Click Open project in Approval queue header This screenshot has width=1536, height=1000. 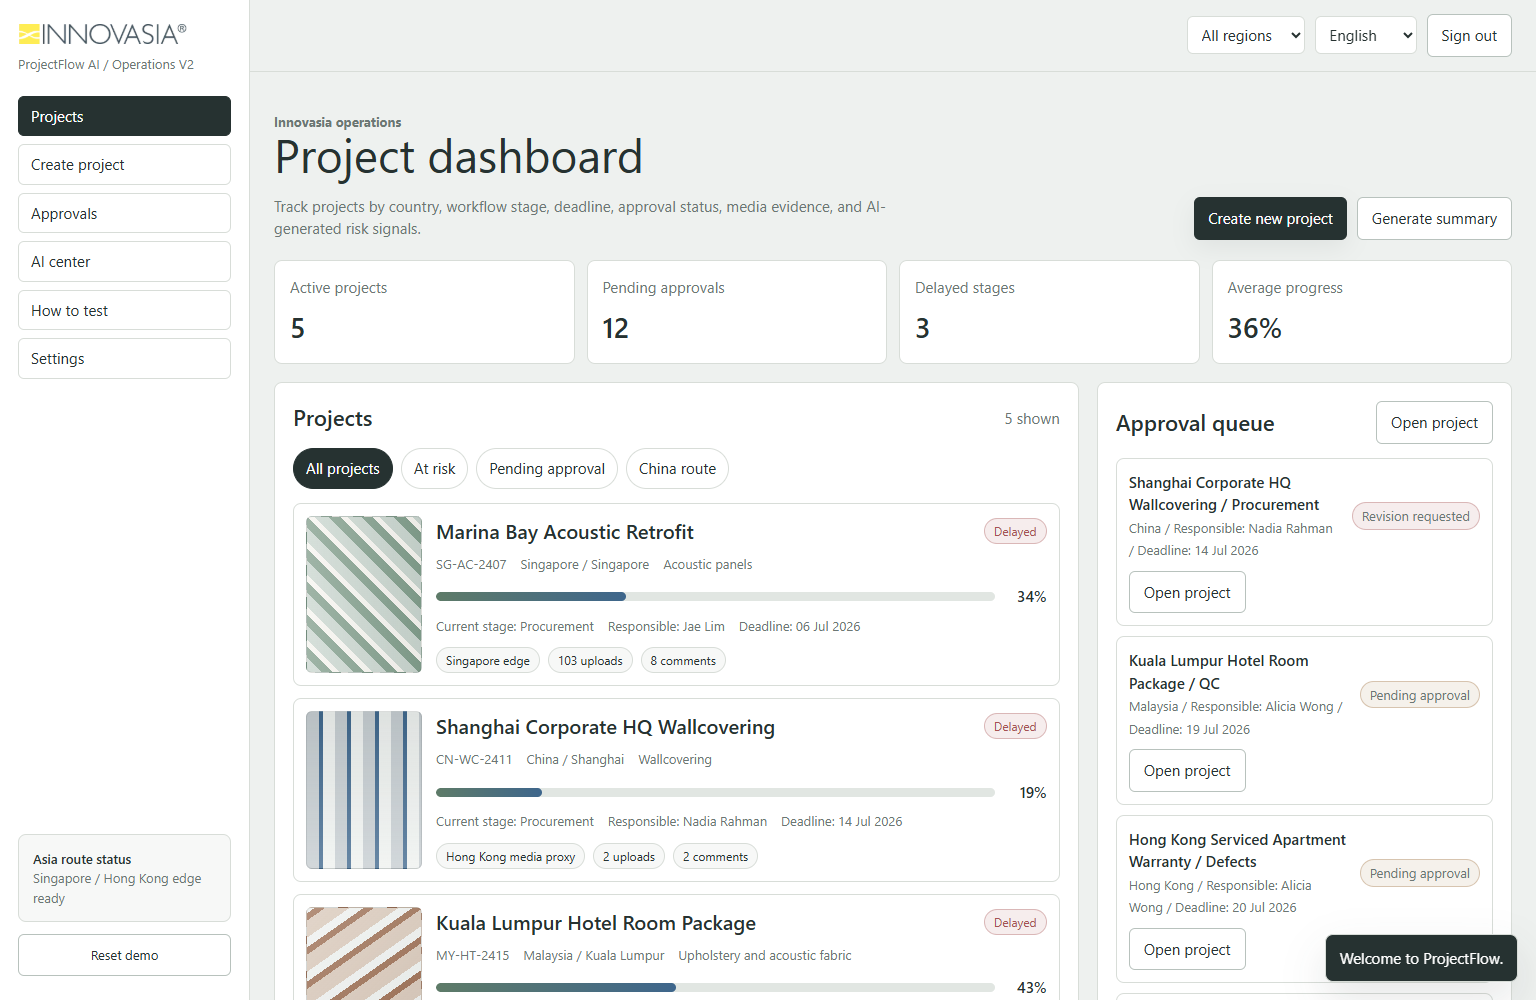point(1434,422)
